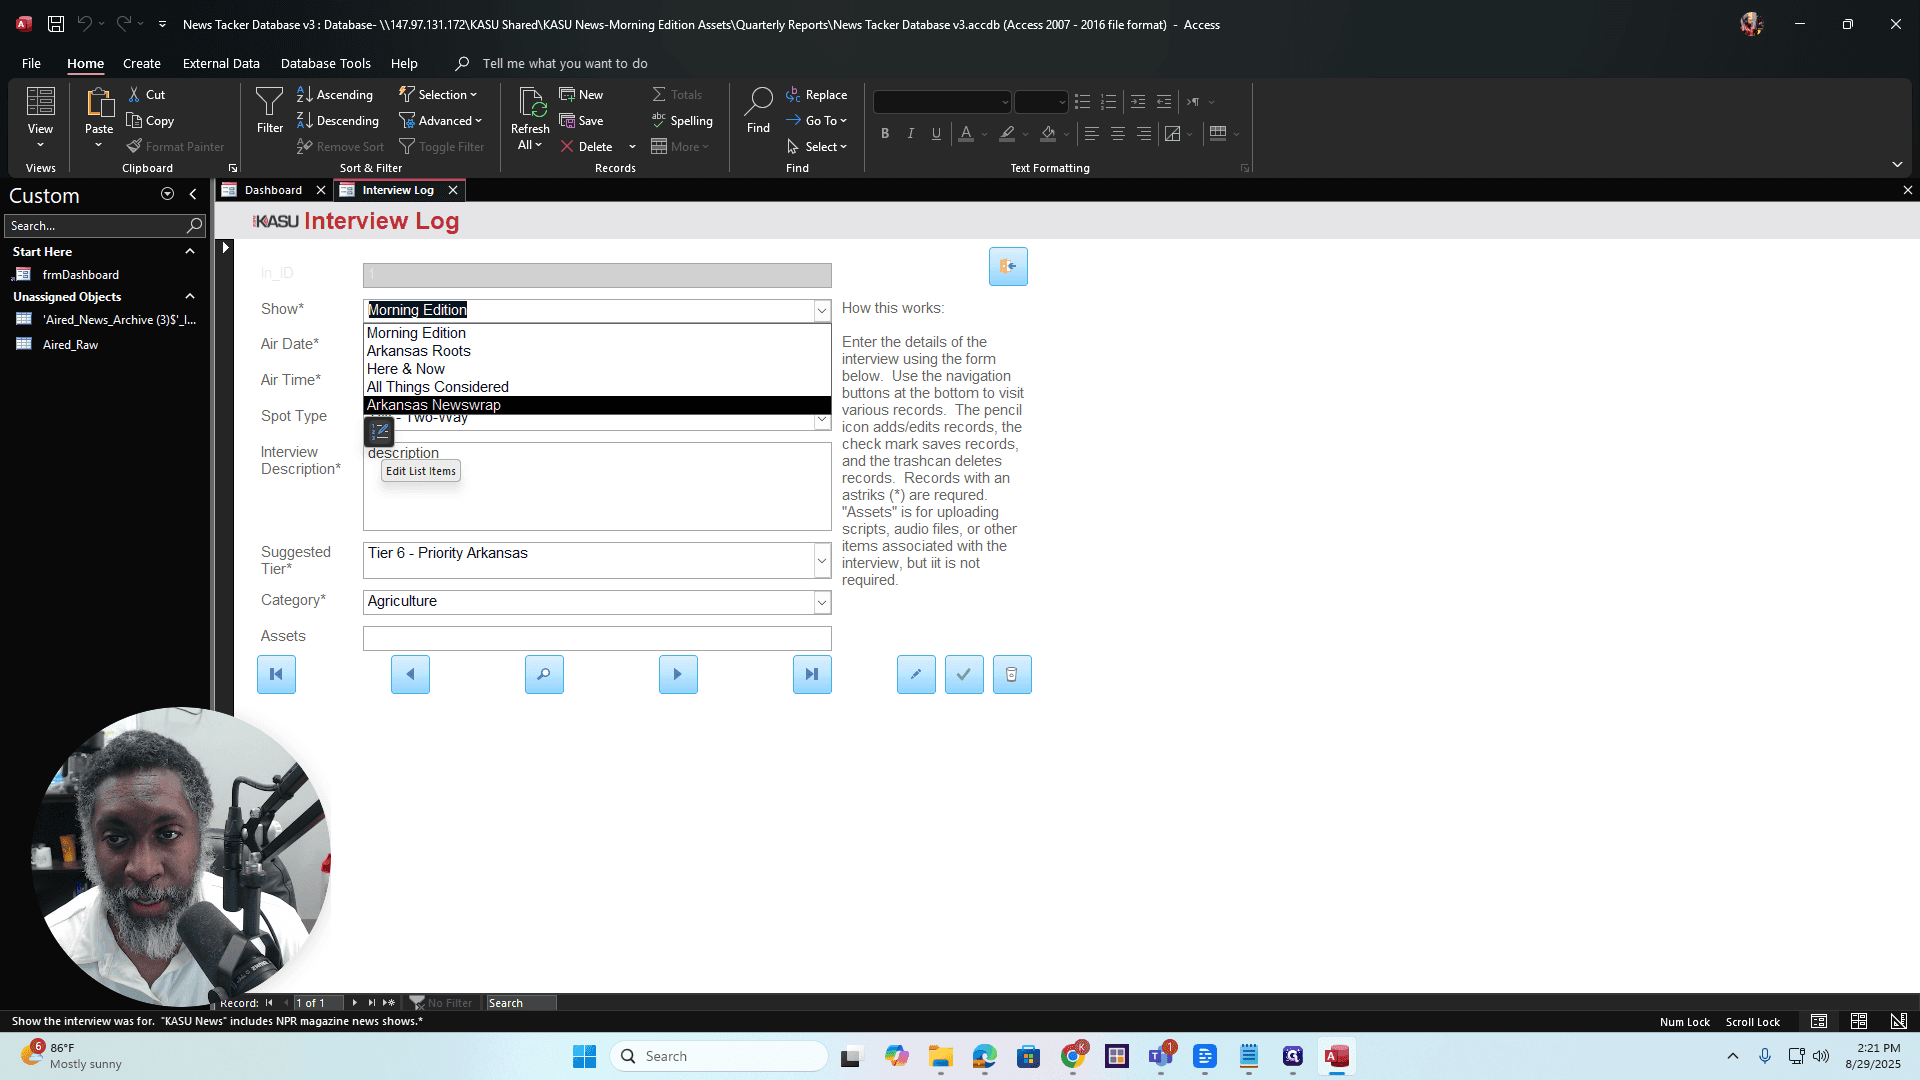Click Refresh All in Records group
This screenshot has width=1920, height=1080.
point(530,118)
